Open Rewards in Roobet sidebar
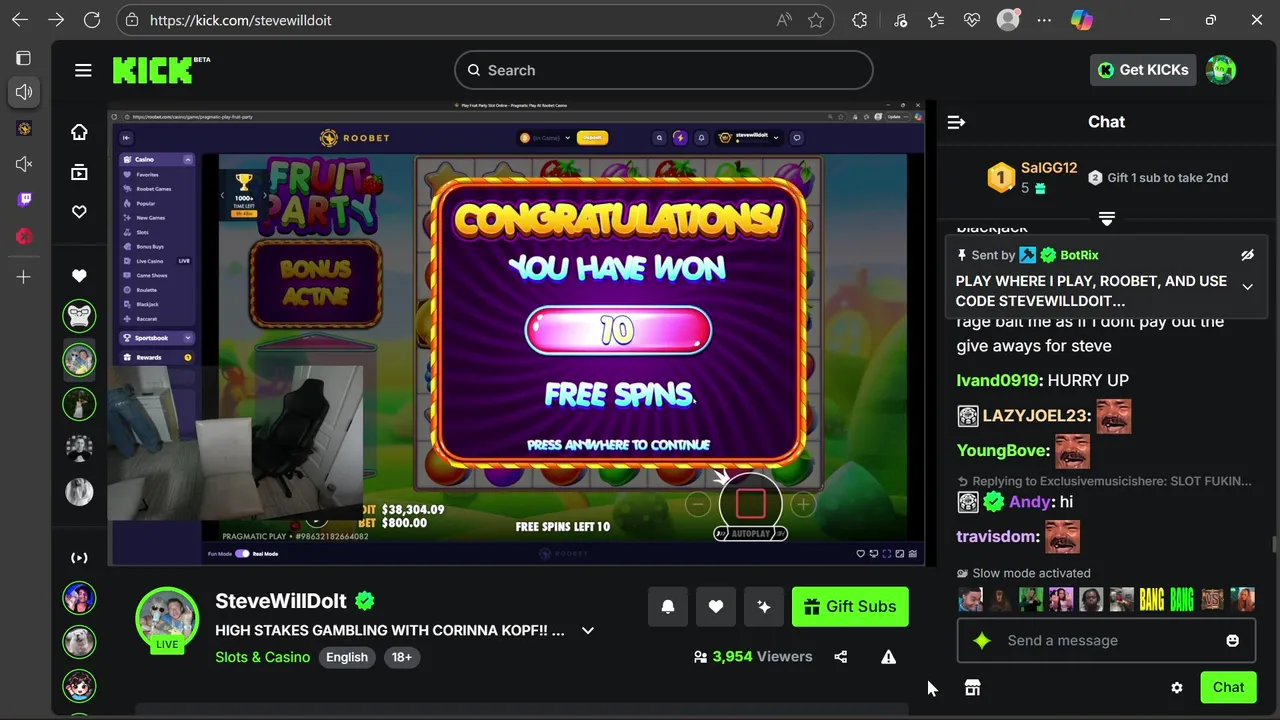The width and height of the screenshot is (1280, 720). [157, 357]
